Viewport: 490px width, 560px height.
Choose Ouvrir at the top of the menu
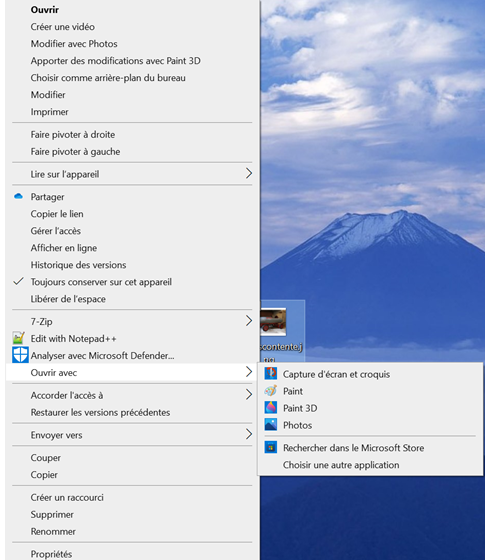132,10
